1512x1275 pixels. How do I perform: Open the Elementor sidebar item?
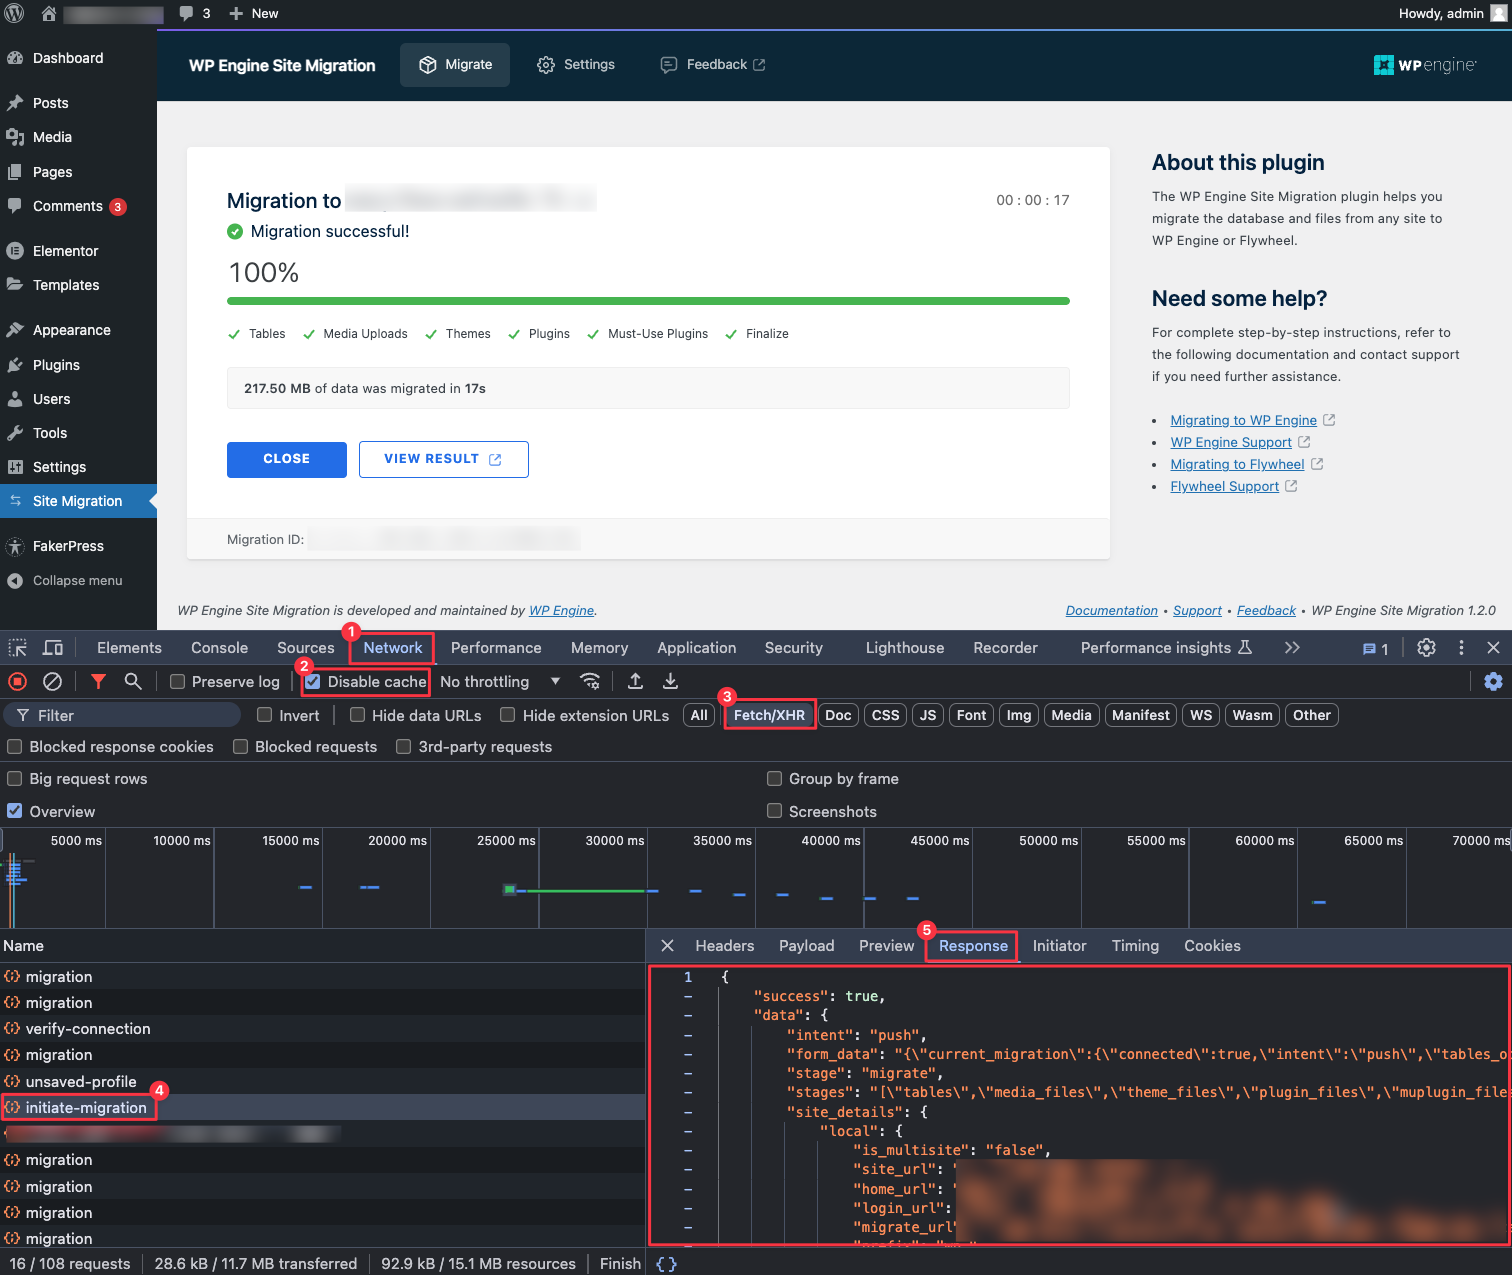(x=65, y=251)
